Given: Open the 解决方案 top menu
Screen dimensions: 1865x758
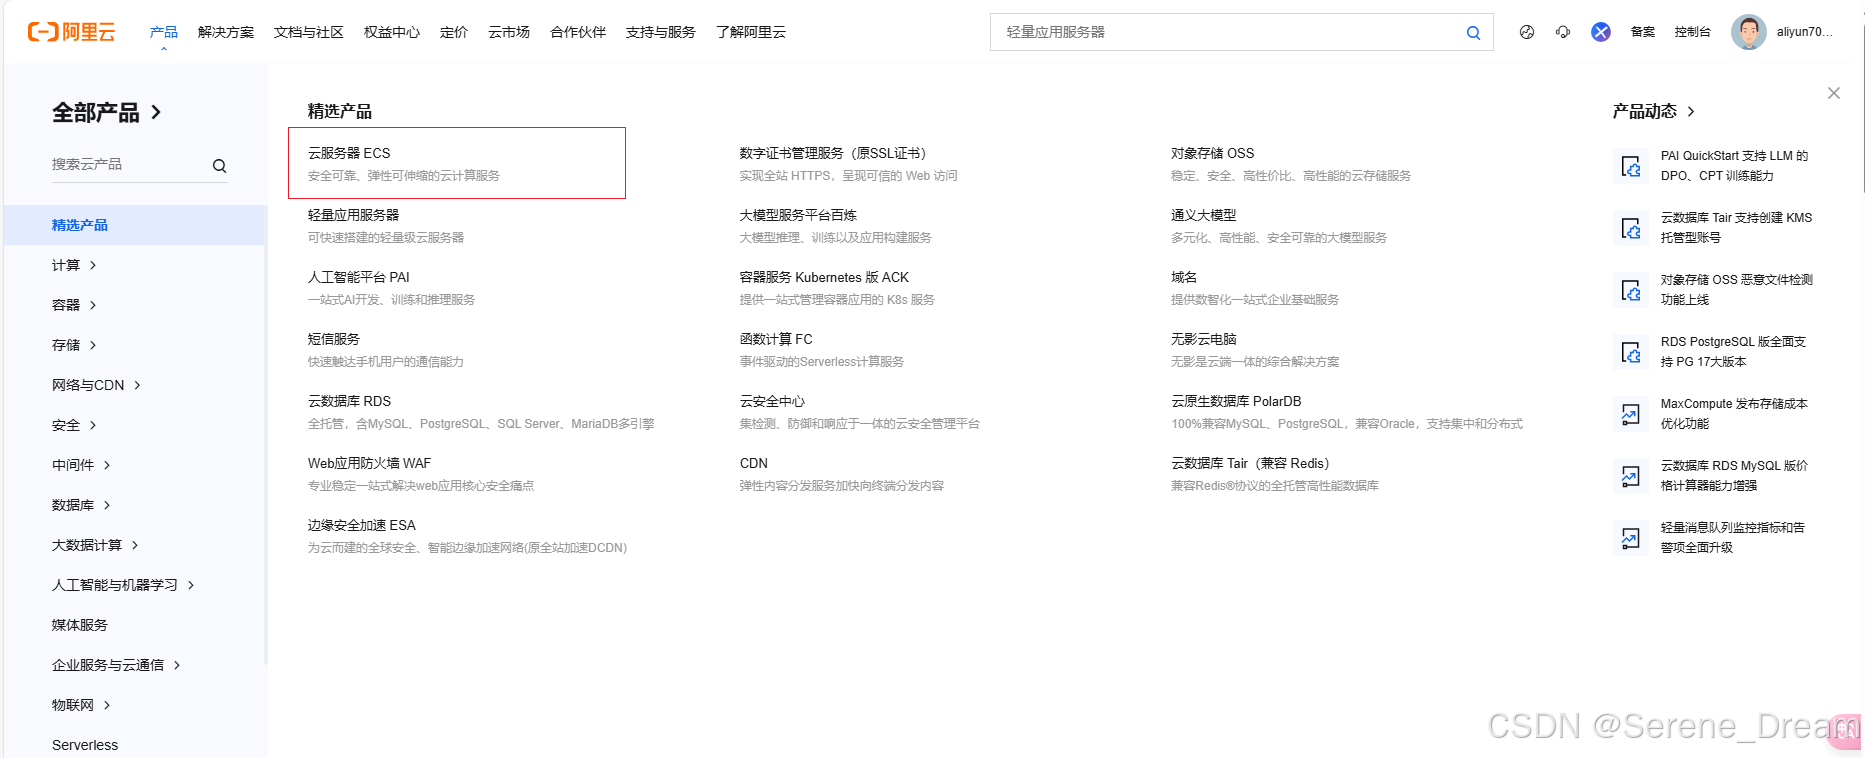Looking at the screenshot, I should [226, 32].
